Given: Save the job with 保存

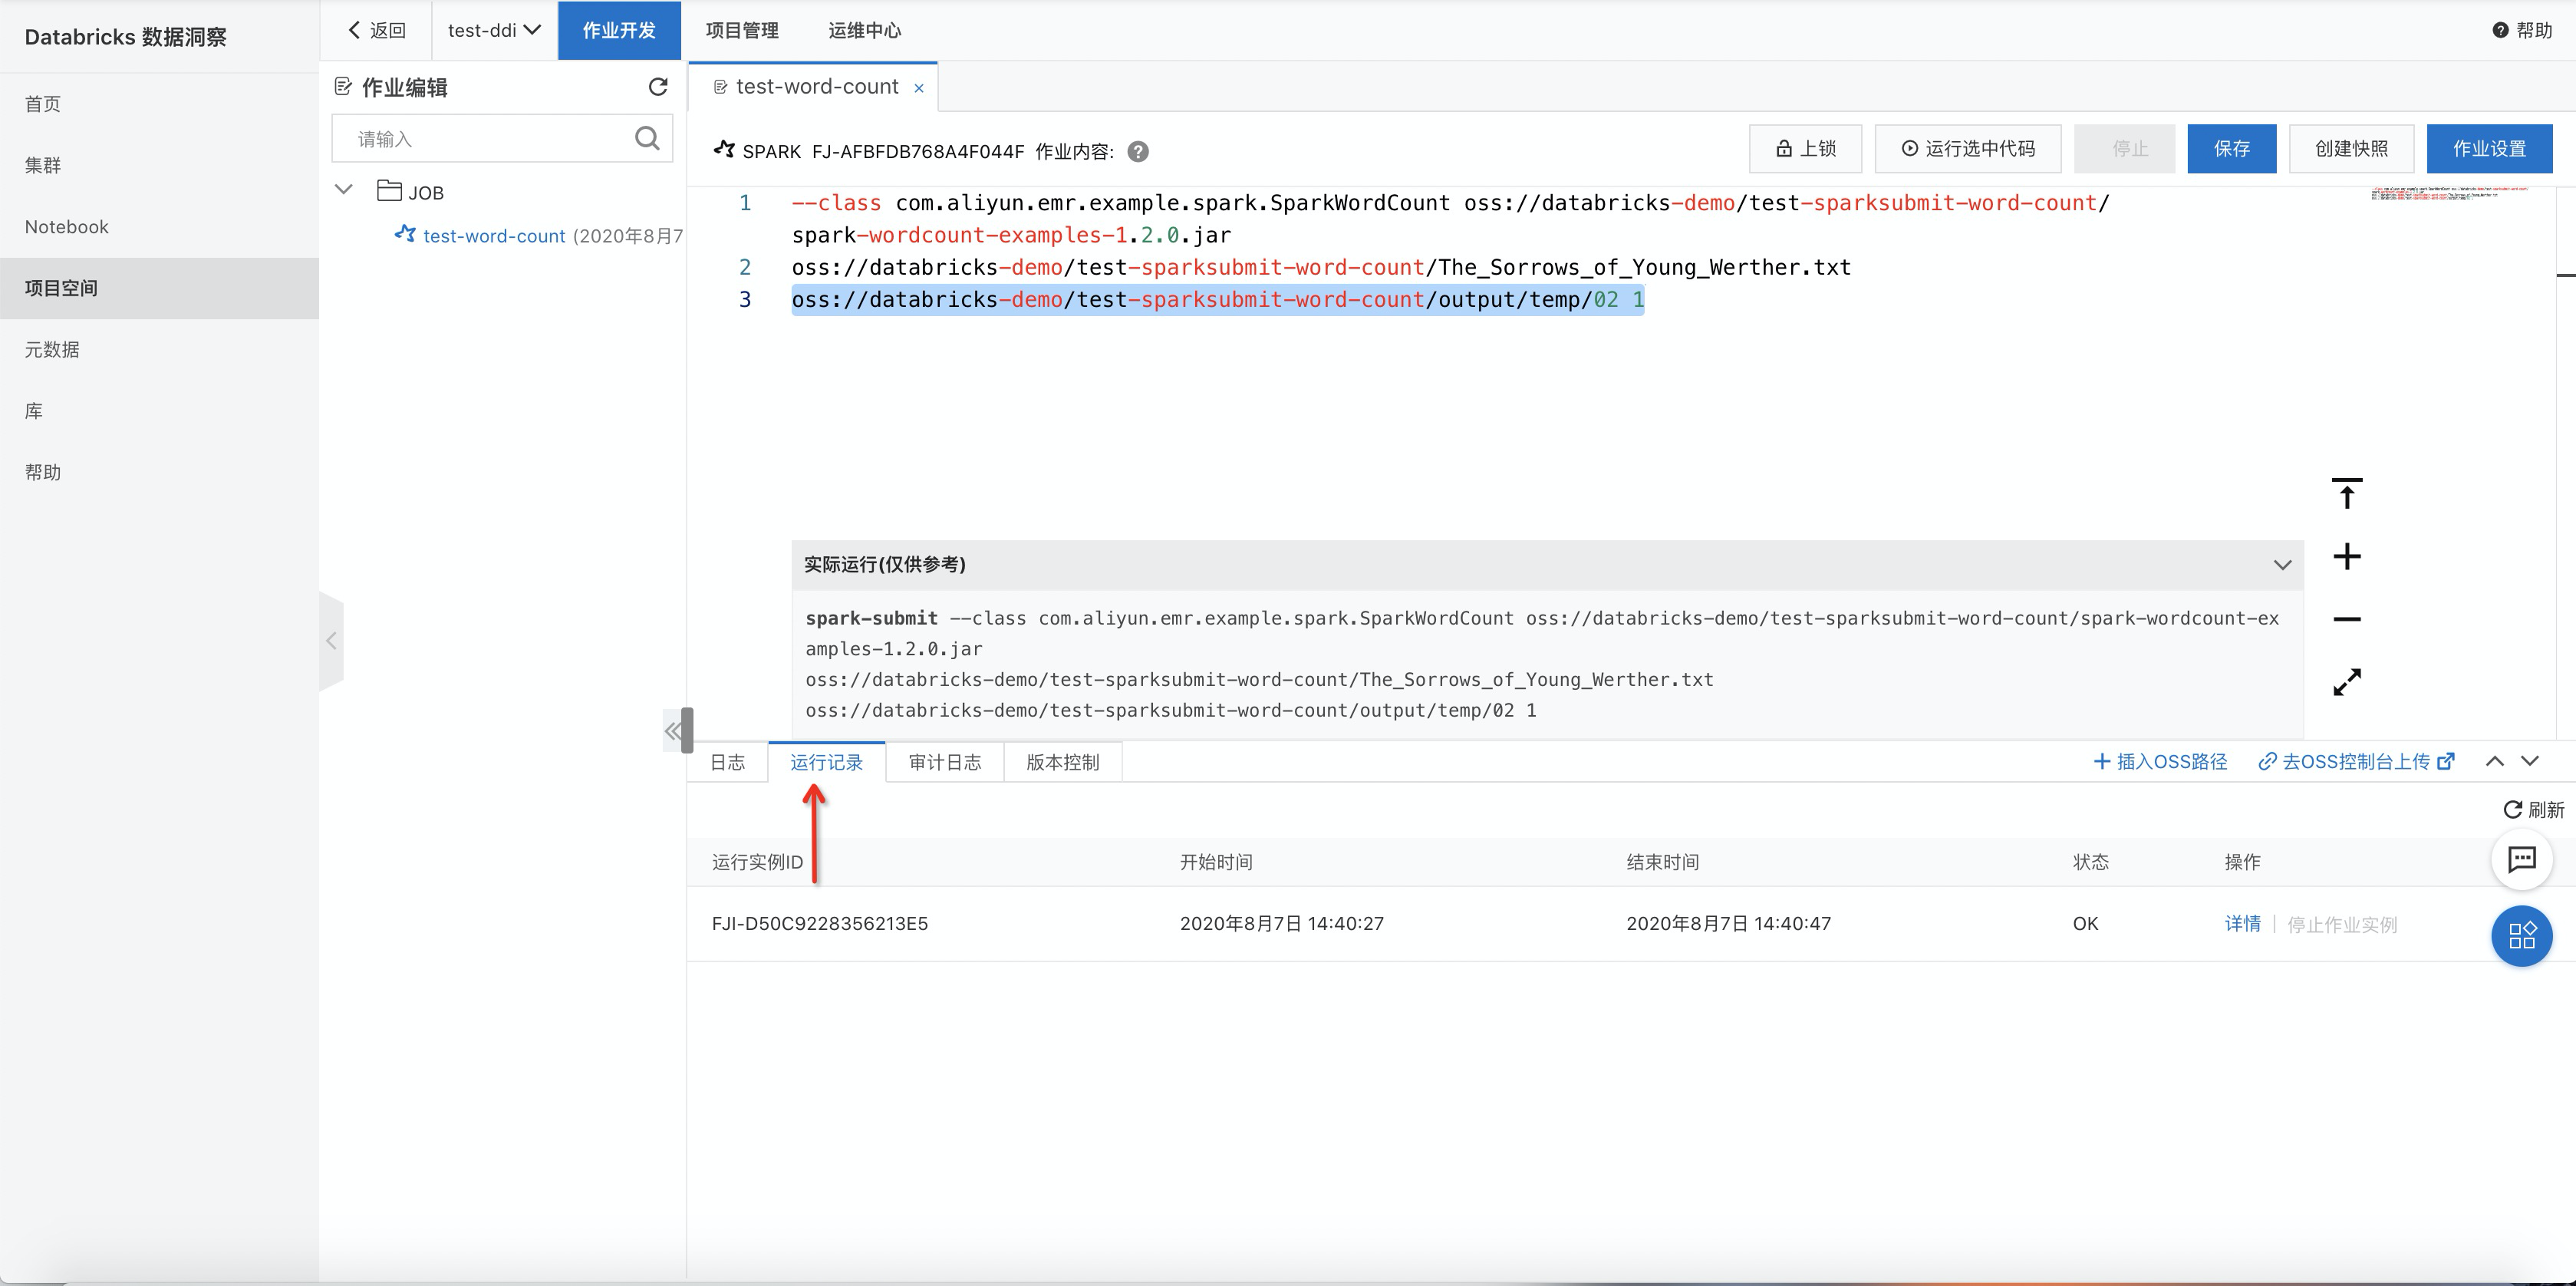Looking at the screenshot, I should pos(2231,149).
